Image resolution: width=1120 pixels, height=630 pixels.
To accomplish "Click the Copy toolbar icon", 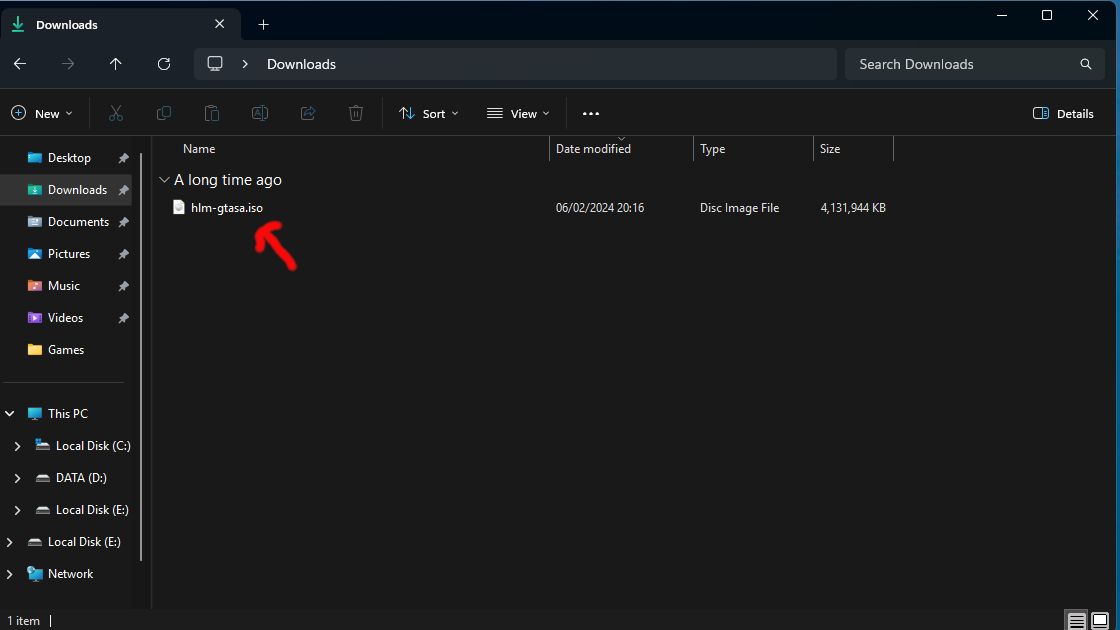I will click(x=164, y=114).
